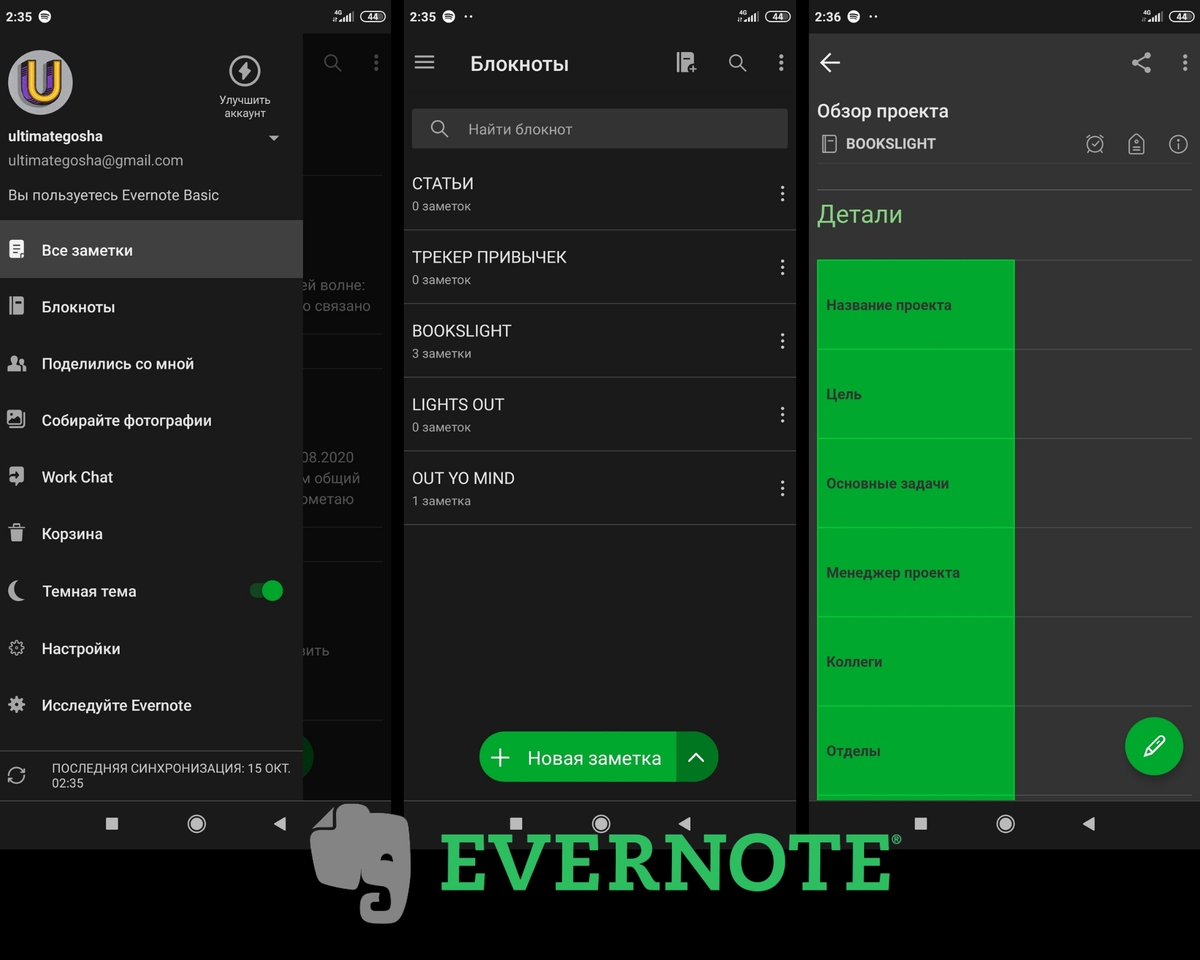Click the notes icon beside Все заметки

pos(17,250)
